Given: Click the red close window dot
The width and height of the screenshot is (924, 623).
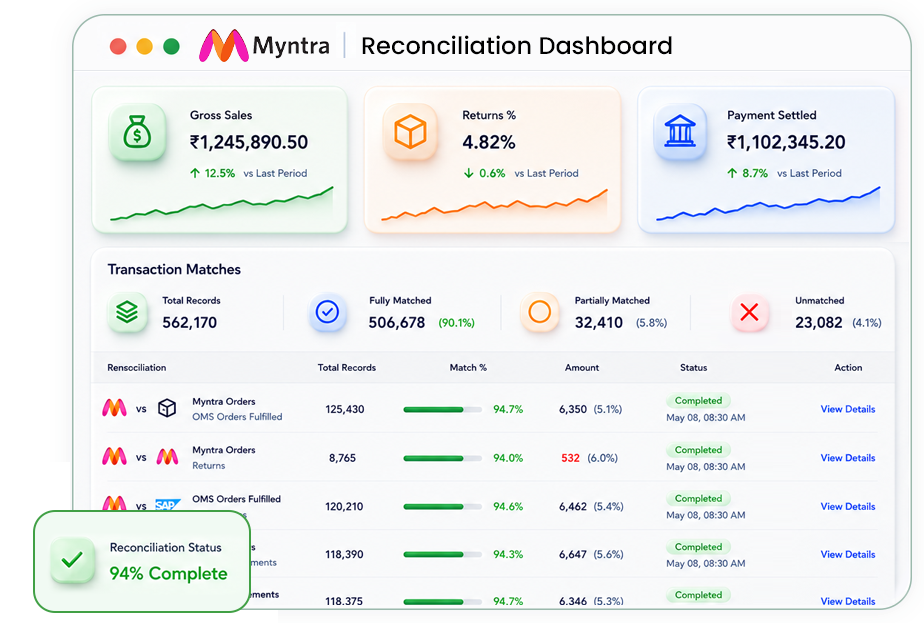Looking at the screenshot, I should coord(118,46).
